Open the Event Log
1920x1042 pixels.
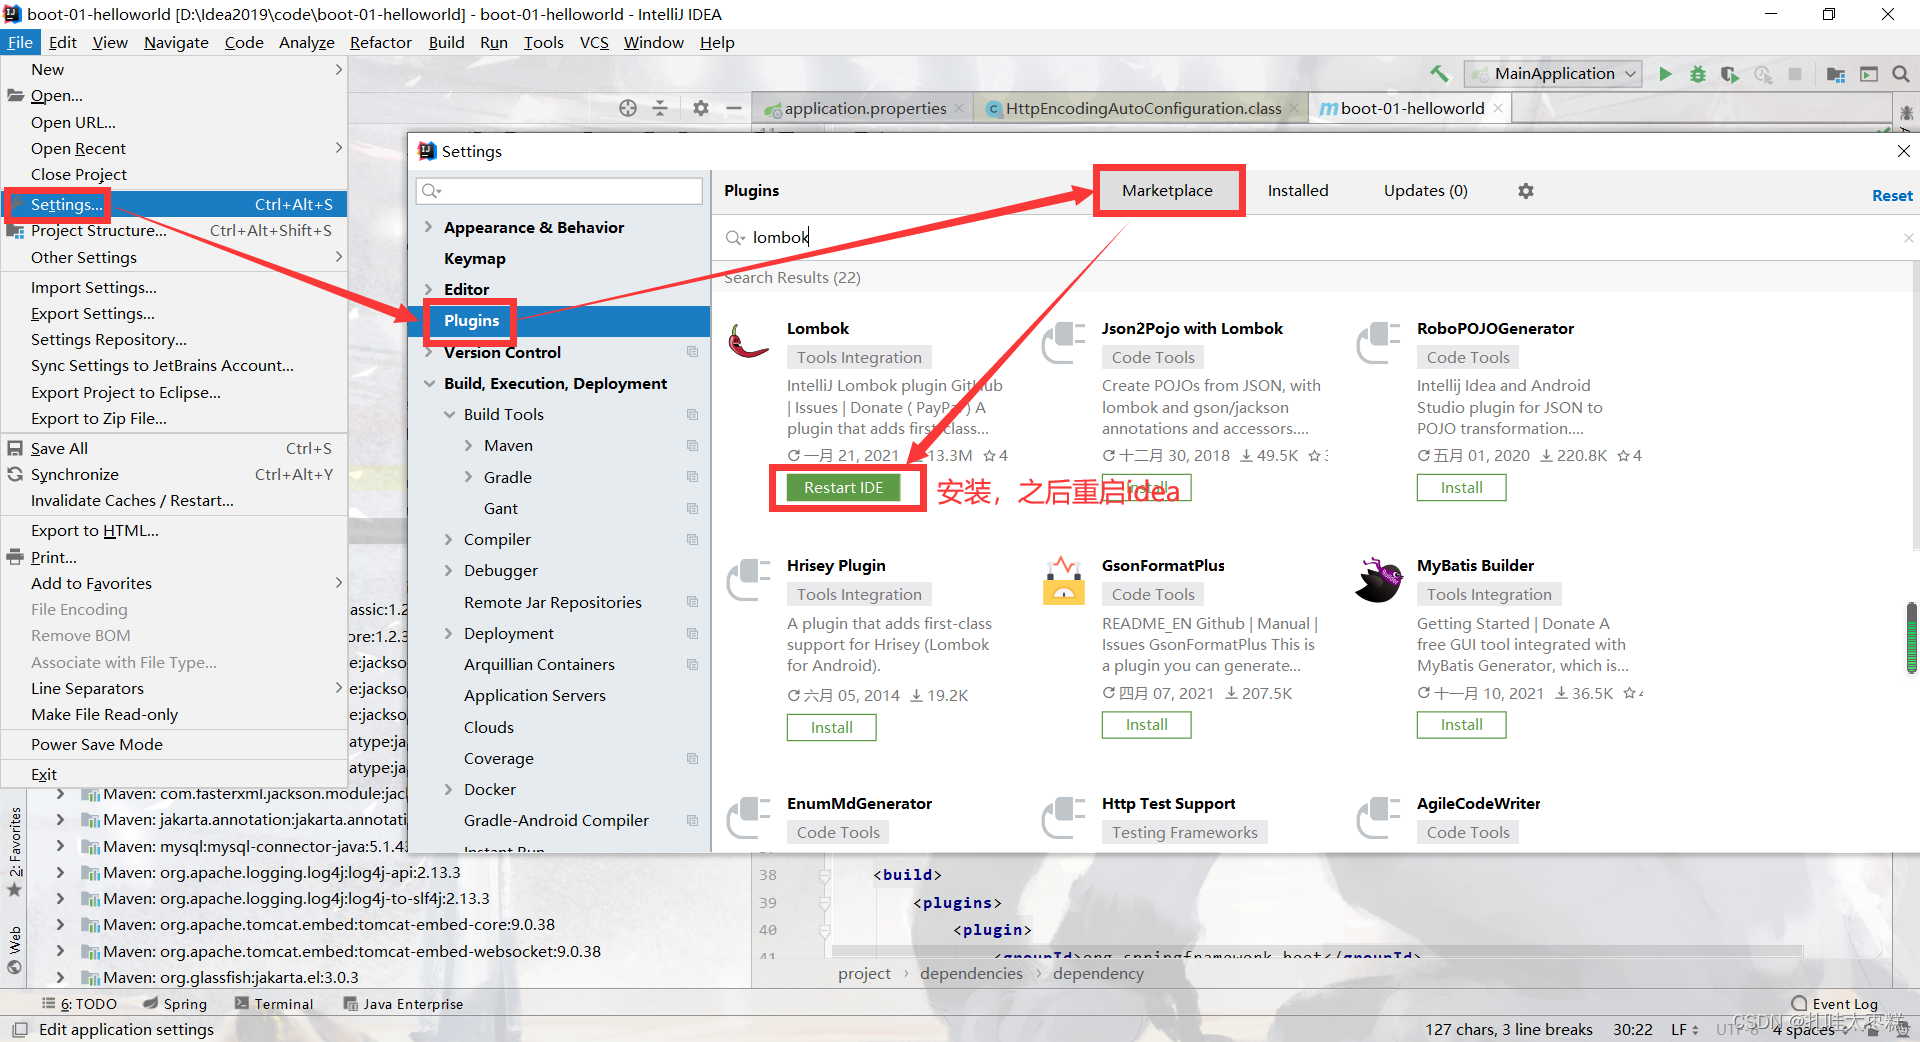pos(1835,1004)
